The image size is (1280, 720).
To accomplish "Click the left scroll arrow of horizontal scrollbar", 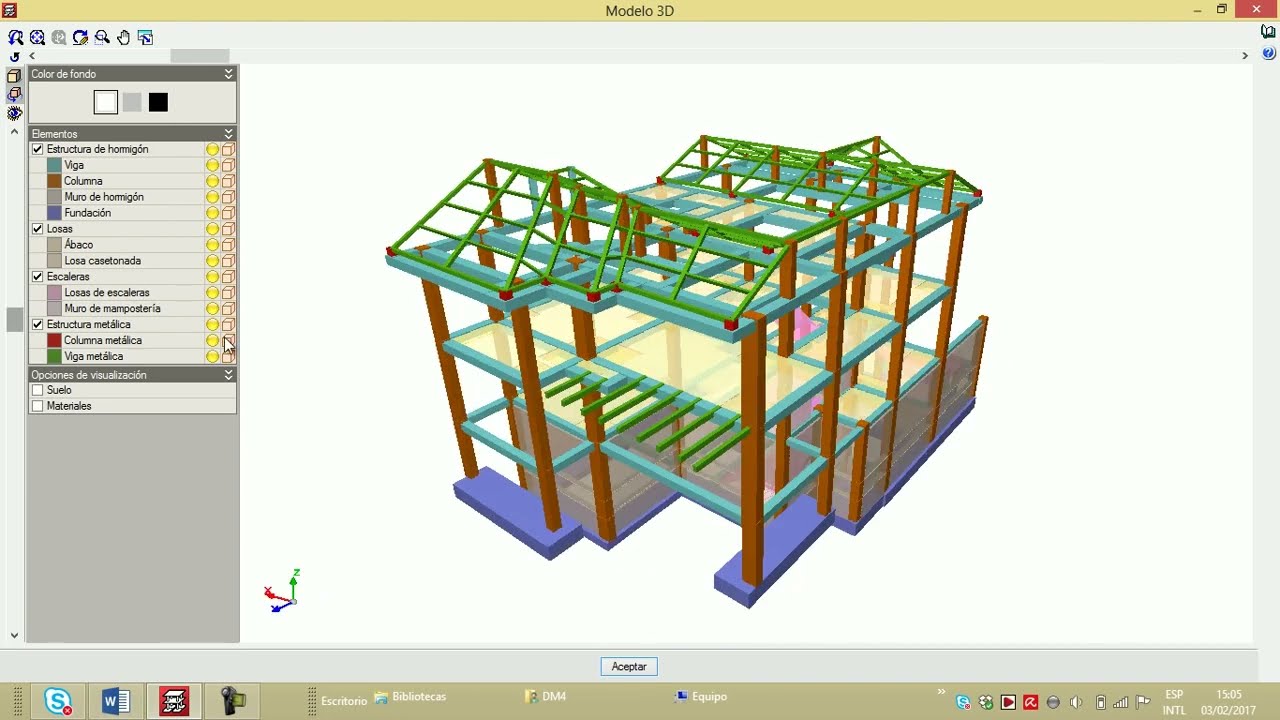I will tap(32, 56).
